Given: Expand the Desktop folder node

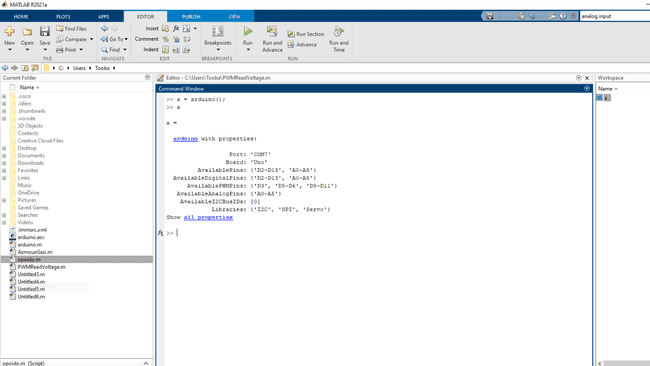Looking at the screenshot, I should point(4,148).
